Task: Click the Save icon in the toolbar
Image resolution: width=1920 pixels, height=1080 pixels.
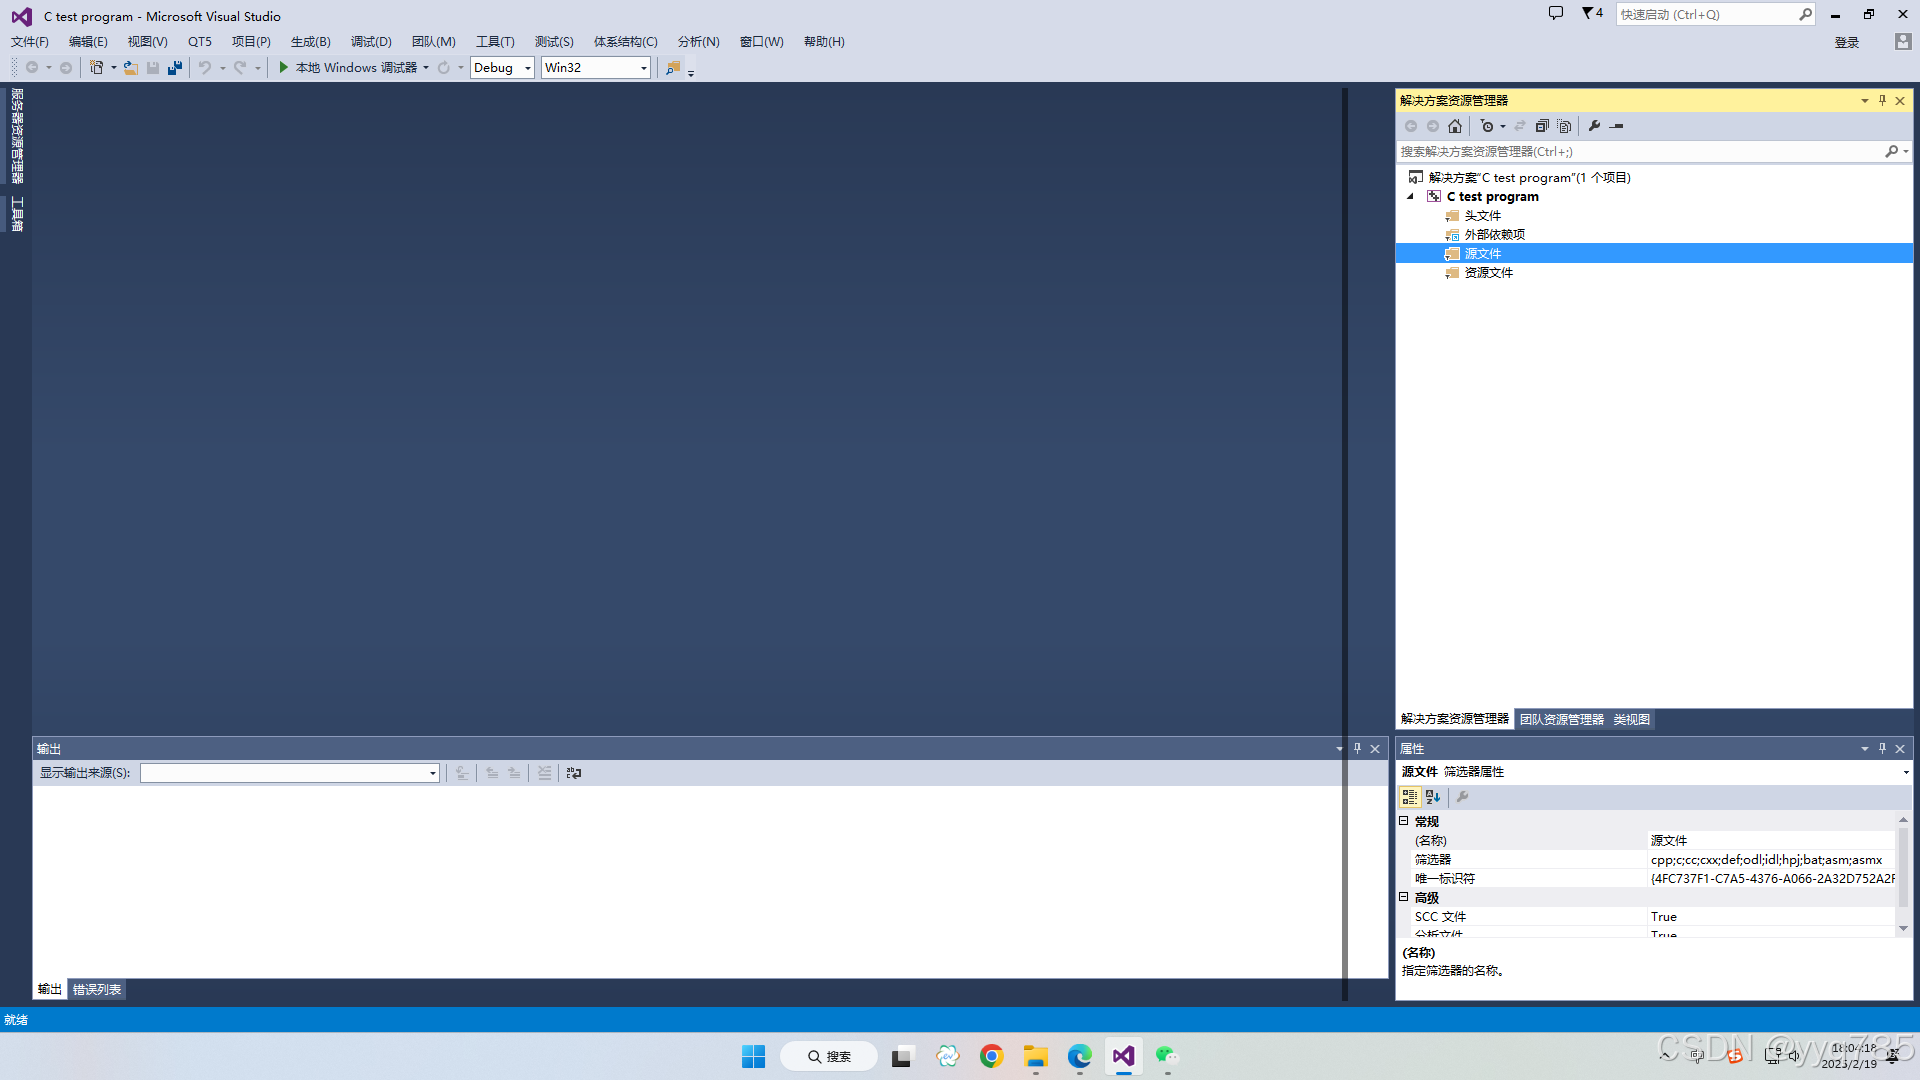Action: point(153,67)
